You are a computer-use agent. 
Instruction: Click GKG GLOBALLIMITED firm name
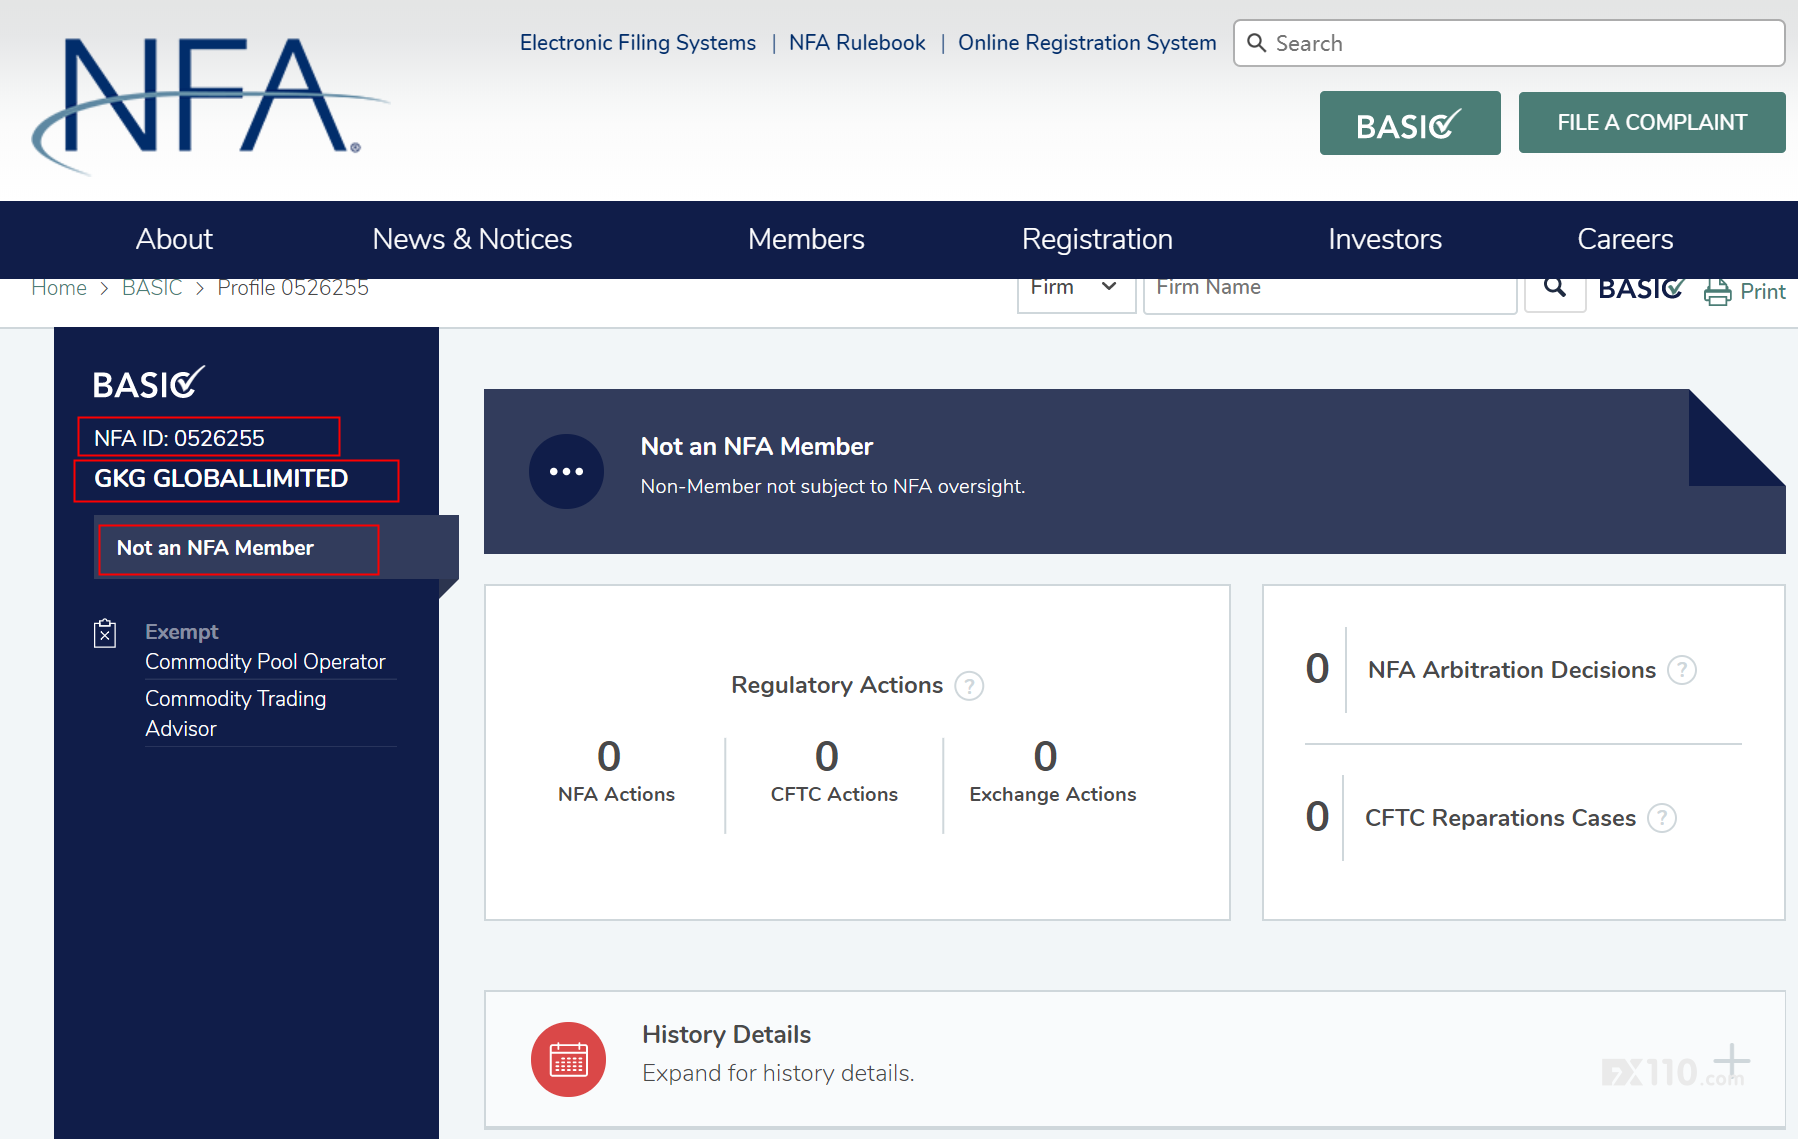pyautogui.click(x=221, y=479)
